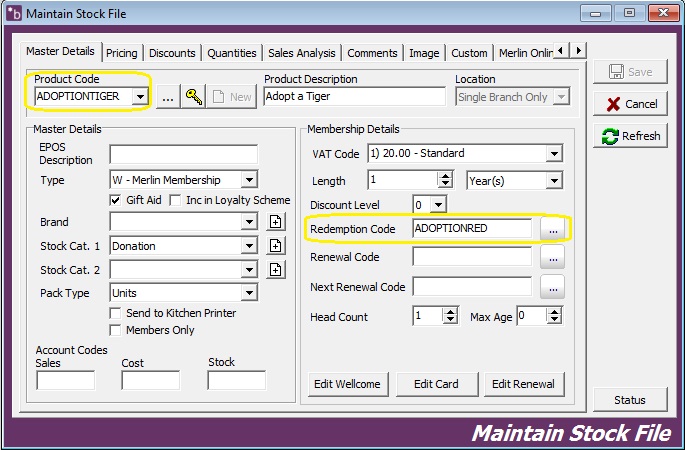Click the key icon beside Product Code
This screenshot has height=450, width=685.
coord(194,96)
